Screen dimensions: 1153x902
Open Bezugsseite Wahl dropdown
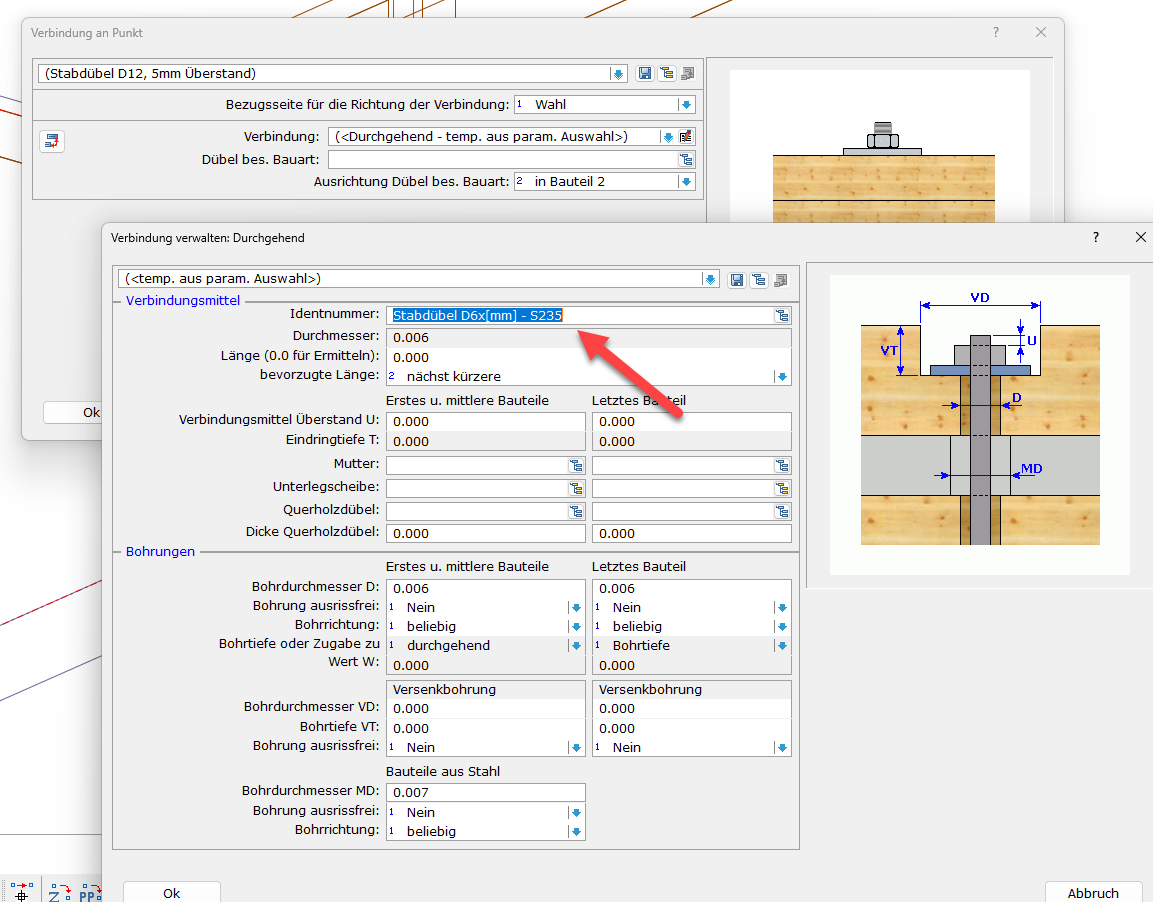pyautogui.click(x=686, y=105)
